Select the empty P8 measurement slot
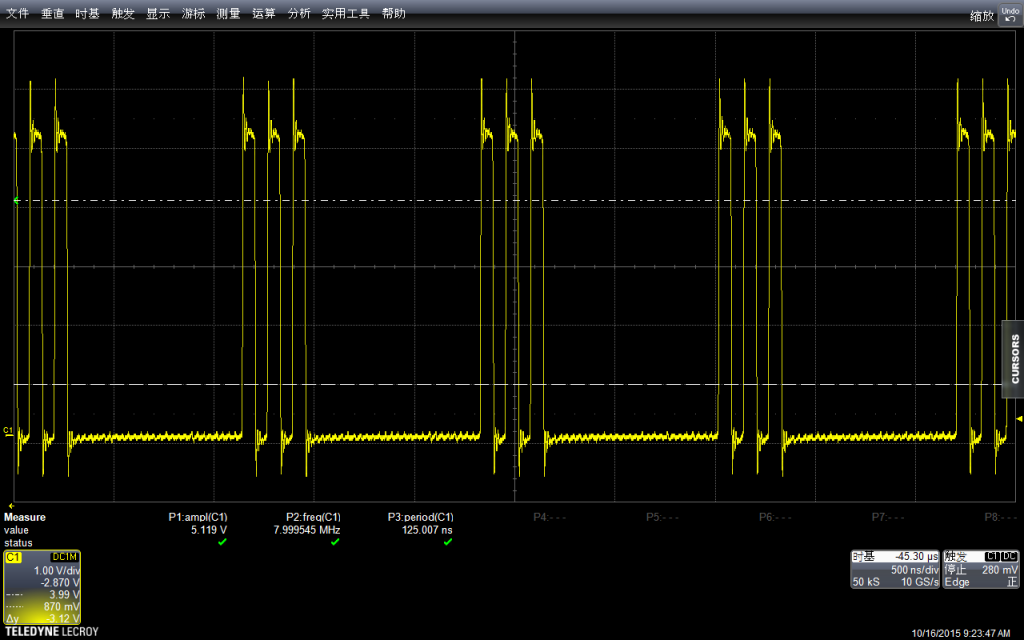The width and height of the screenshot is (1024, 640). point(1000,517)
